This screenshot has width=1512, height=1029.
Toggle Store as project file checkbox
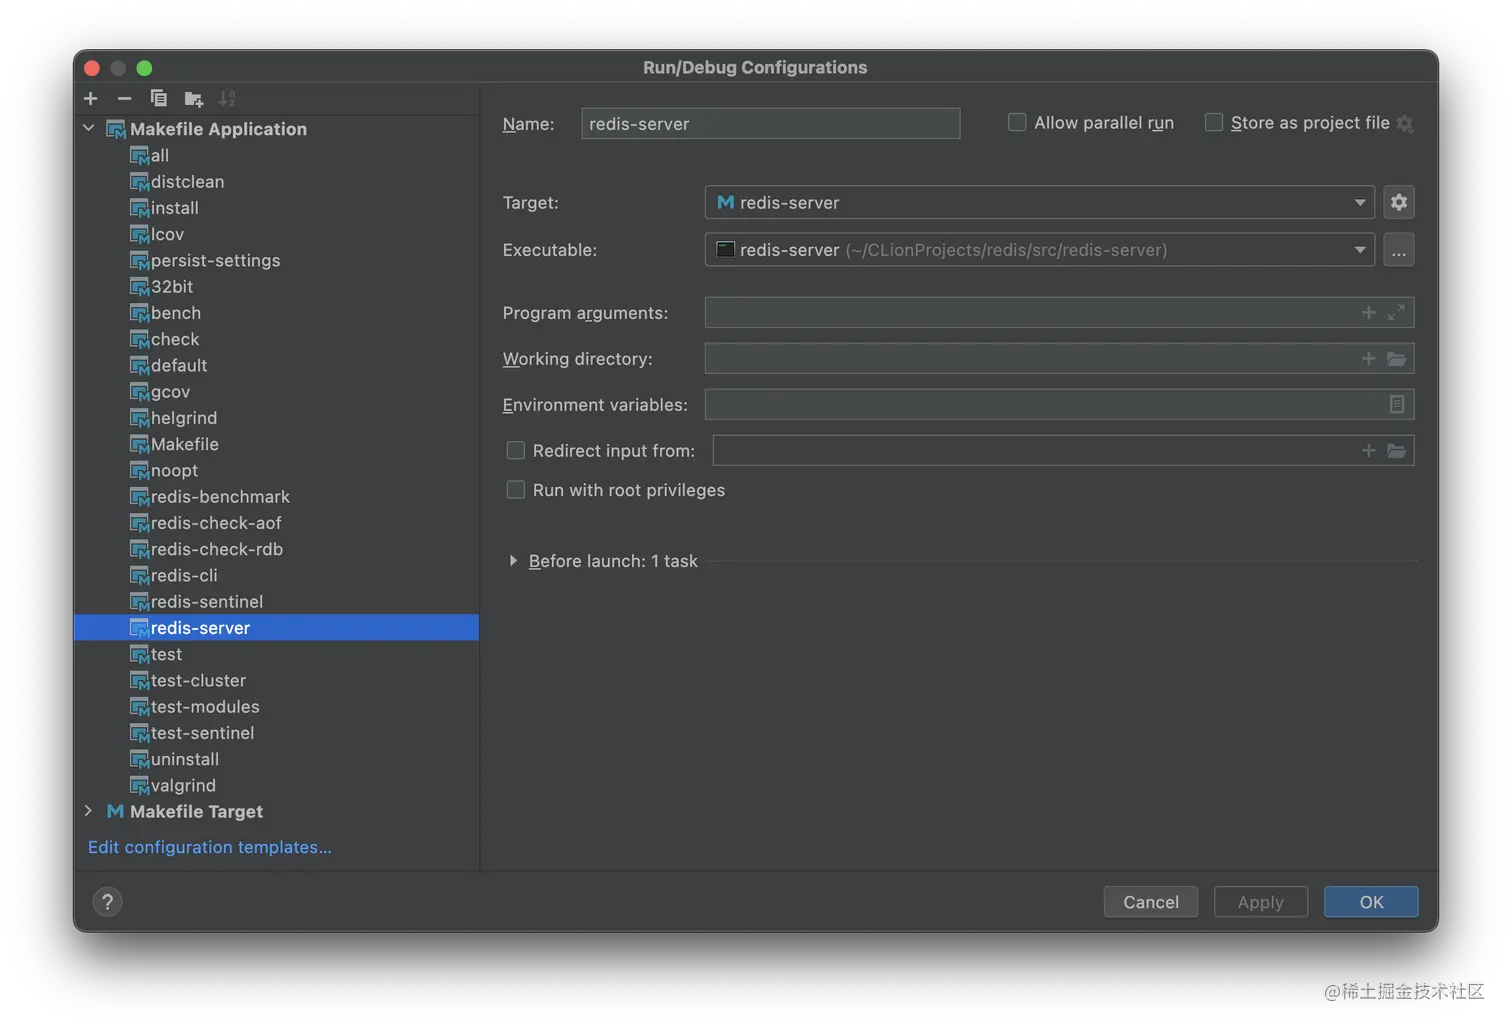click(1213, 123)
